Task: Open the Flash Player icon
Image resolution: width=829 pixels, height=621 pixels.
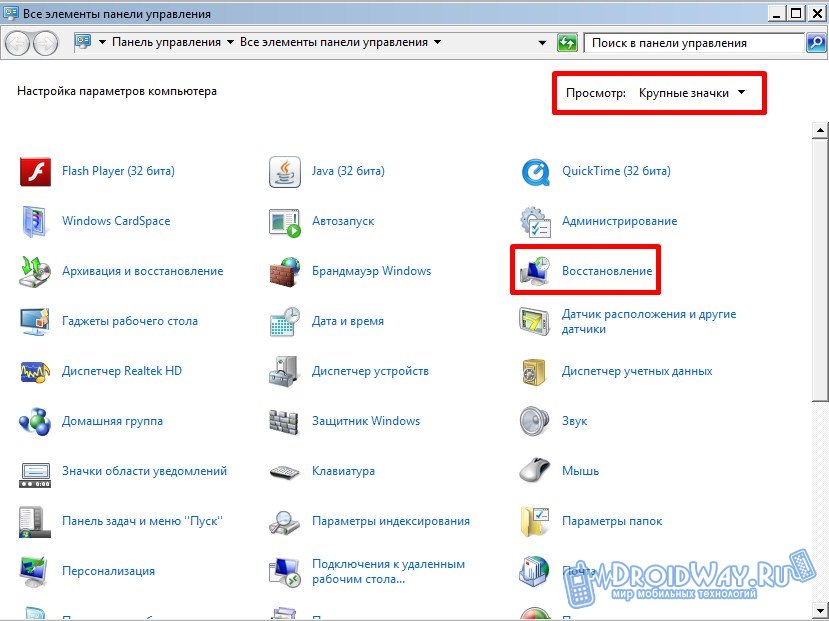Action: coord(35,171)
